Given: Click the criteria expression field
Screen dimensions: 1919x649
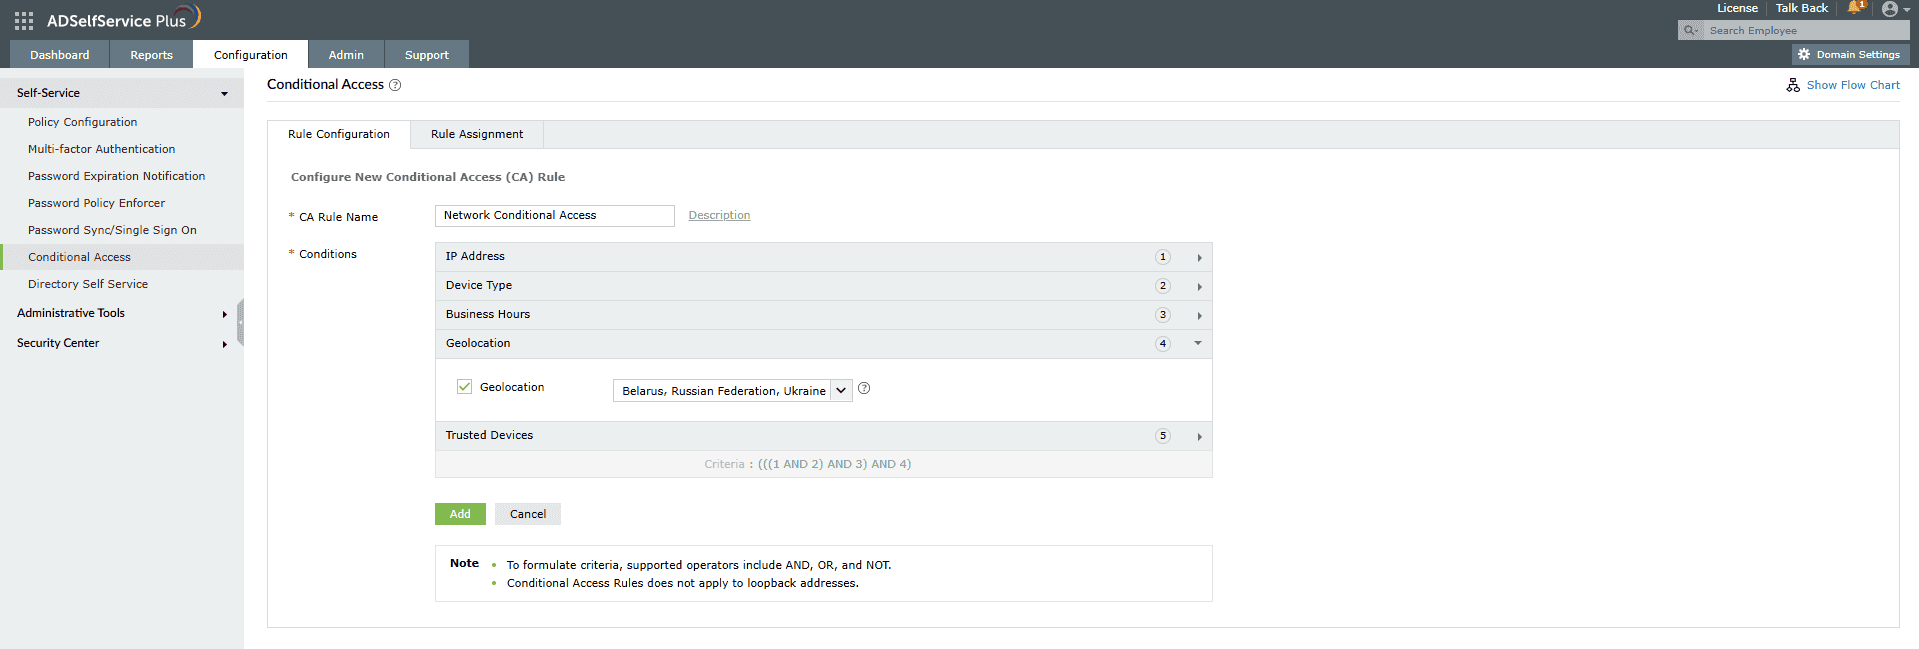Looking at the screenshot, I should (824, 464).
